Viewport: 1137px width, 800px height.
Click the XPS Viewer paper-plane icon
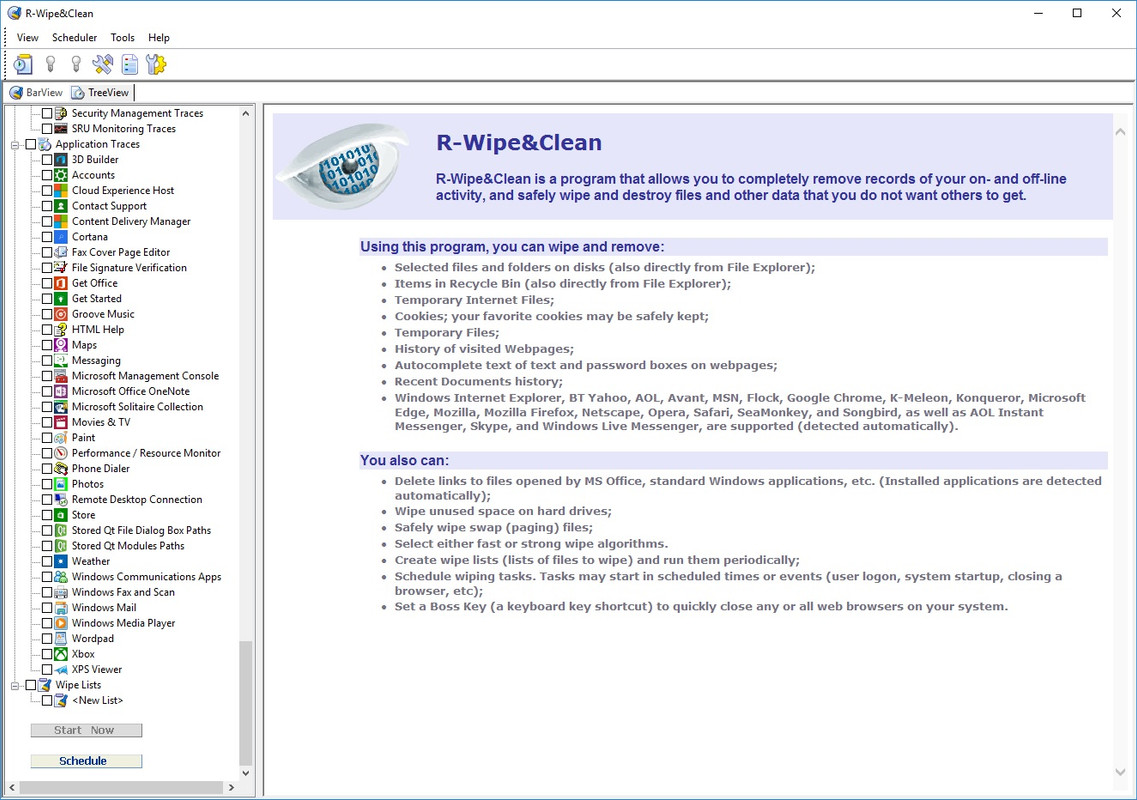coord(62,669)
